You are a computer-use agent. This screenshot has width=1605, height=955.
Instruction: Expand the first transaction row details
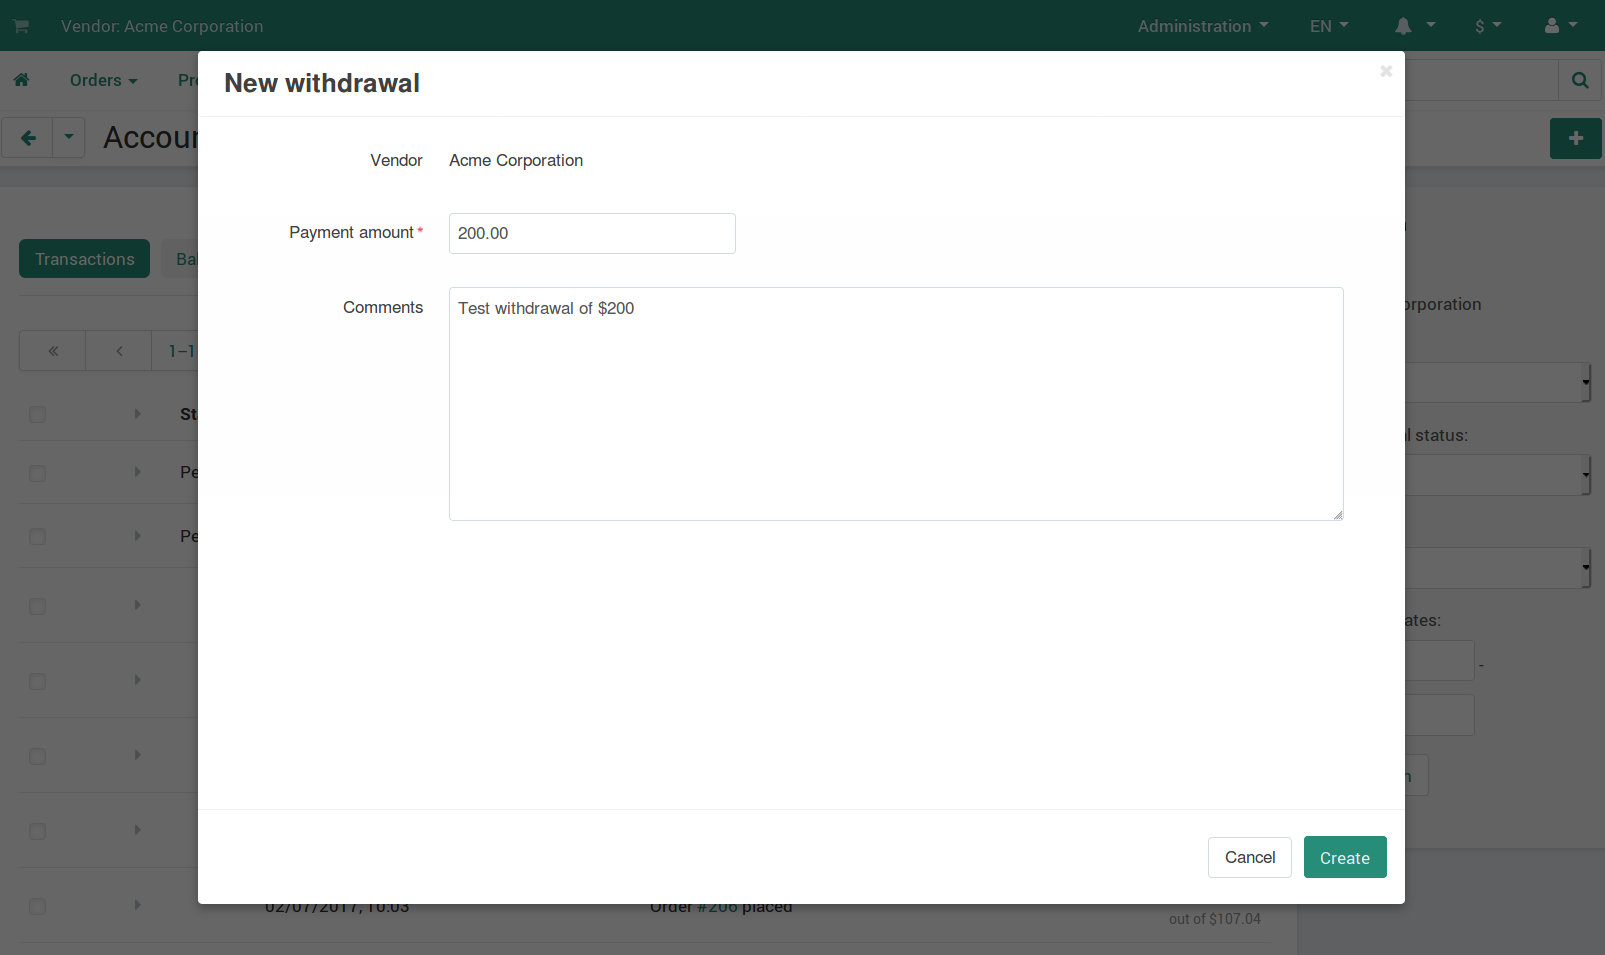(x=138, y=472)
